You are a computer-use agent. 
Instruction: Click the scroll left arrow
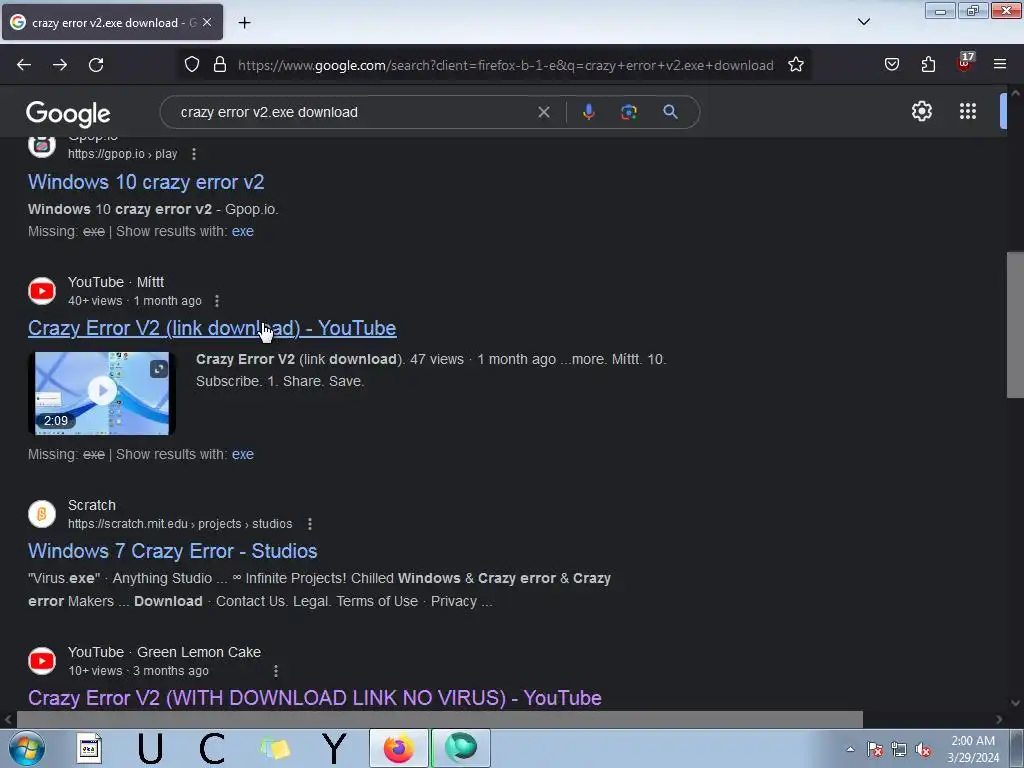[8, 720]
